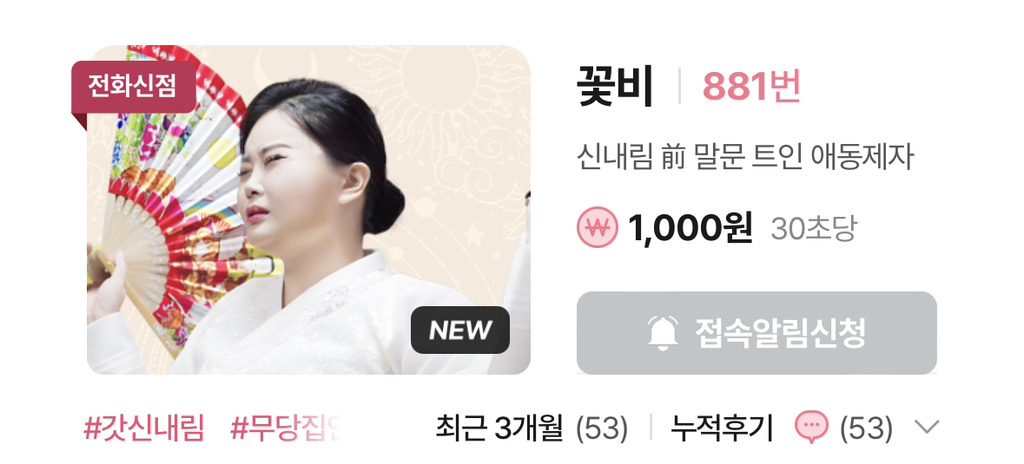Select the partially hidden #무당집 hashtag
This screenshot has width=1024, height=464.
[287, 429]
